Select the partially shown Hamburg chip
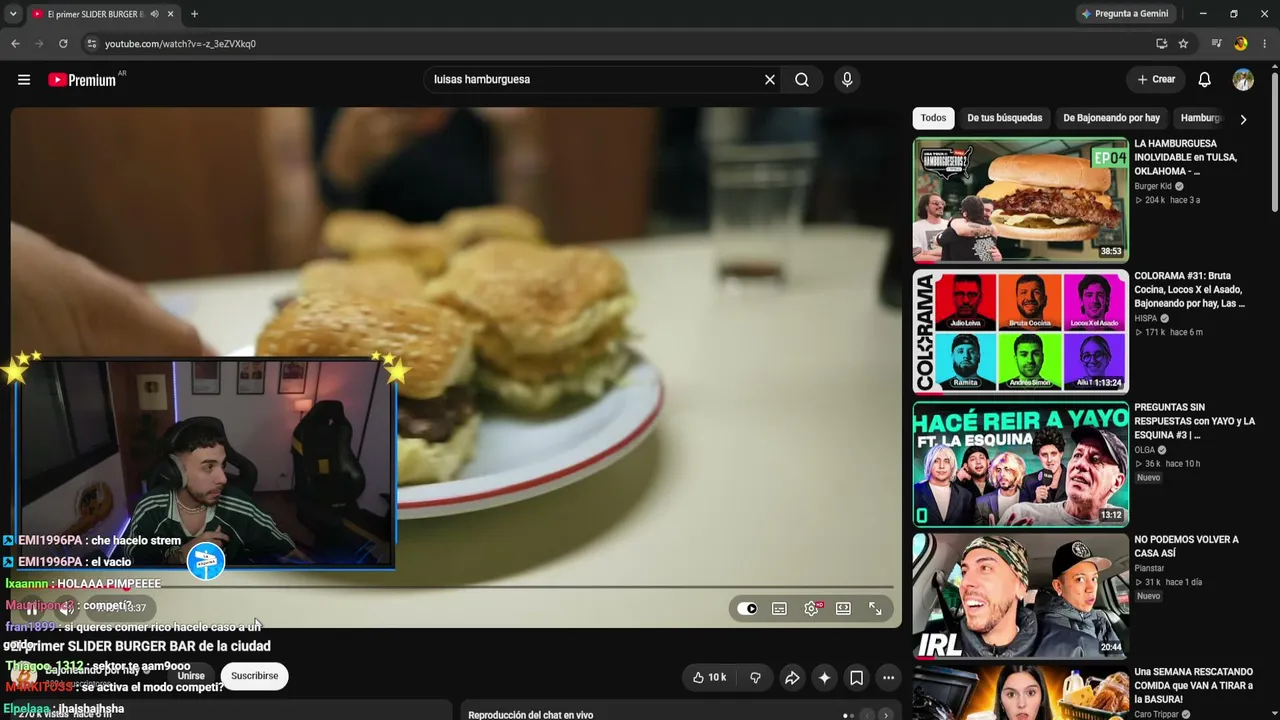 point(1200,118)
